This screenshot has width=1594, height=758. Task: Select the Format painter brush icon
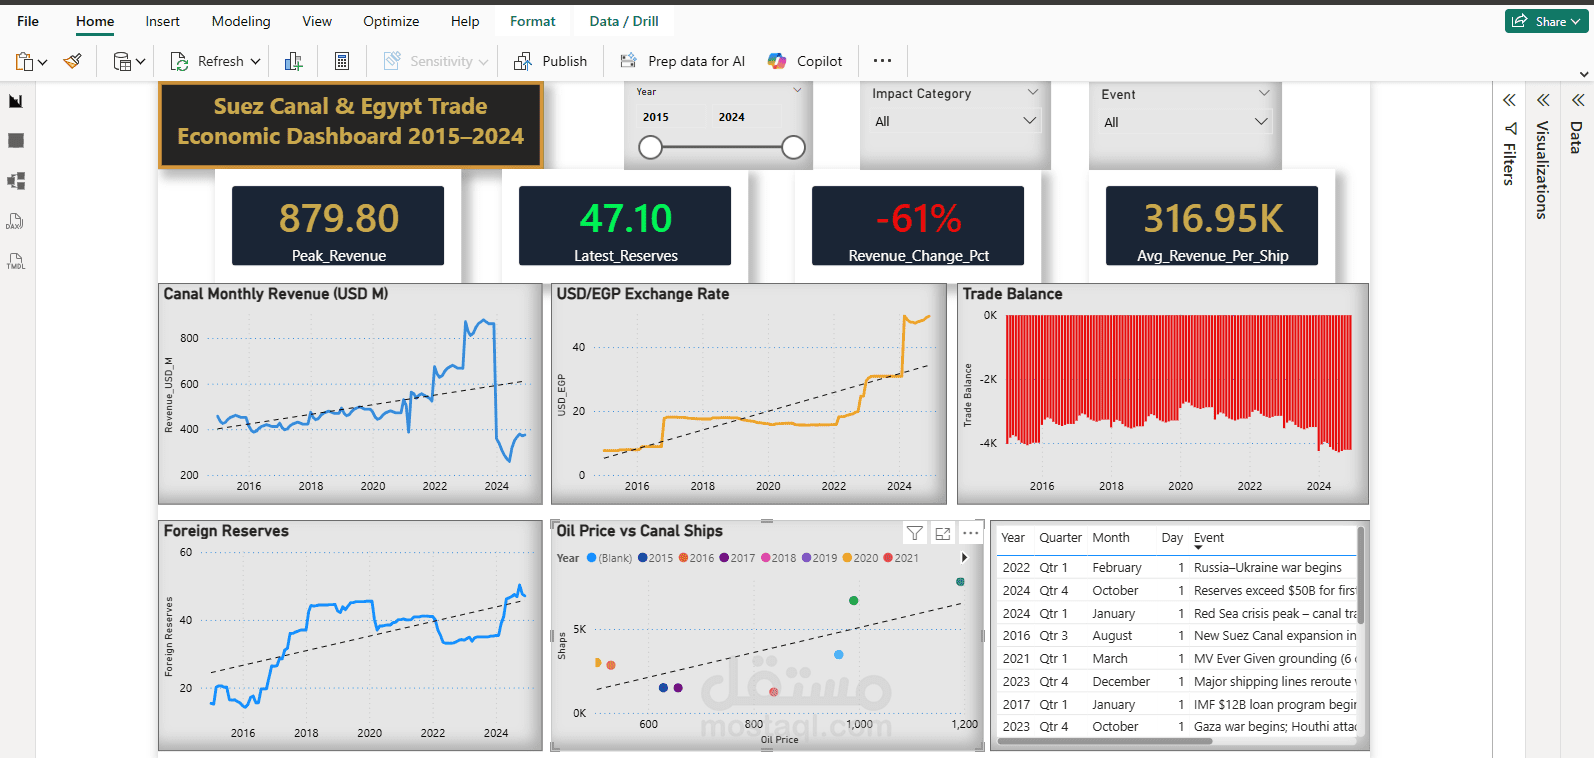coord(72,61)
